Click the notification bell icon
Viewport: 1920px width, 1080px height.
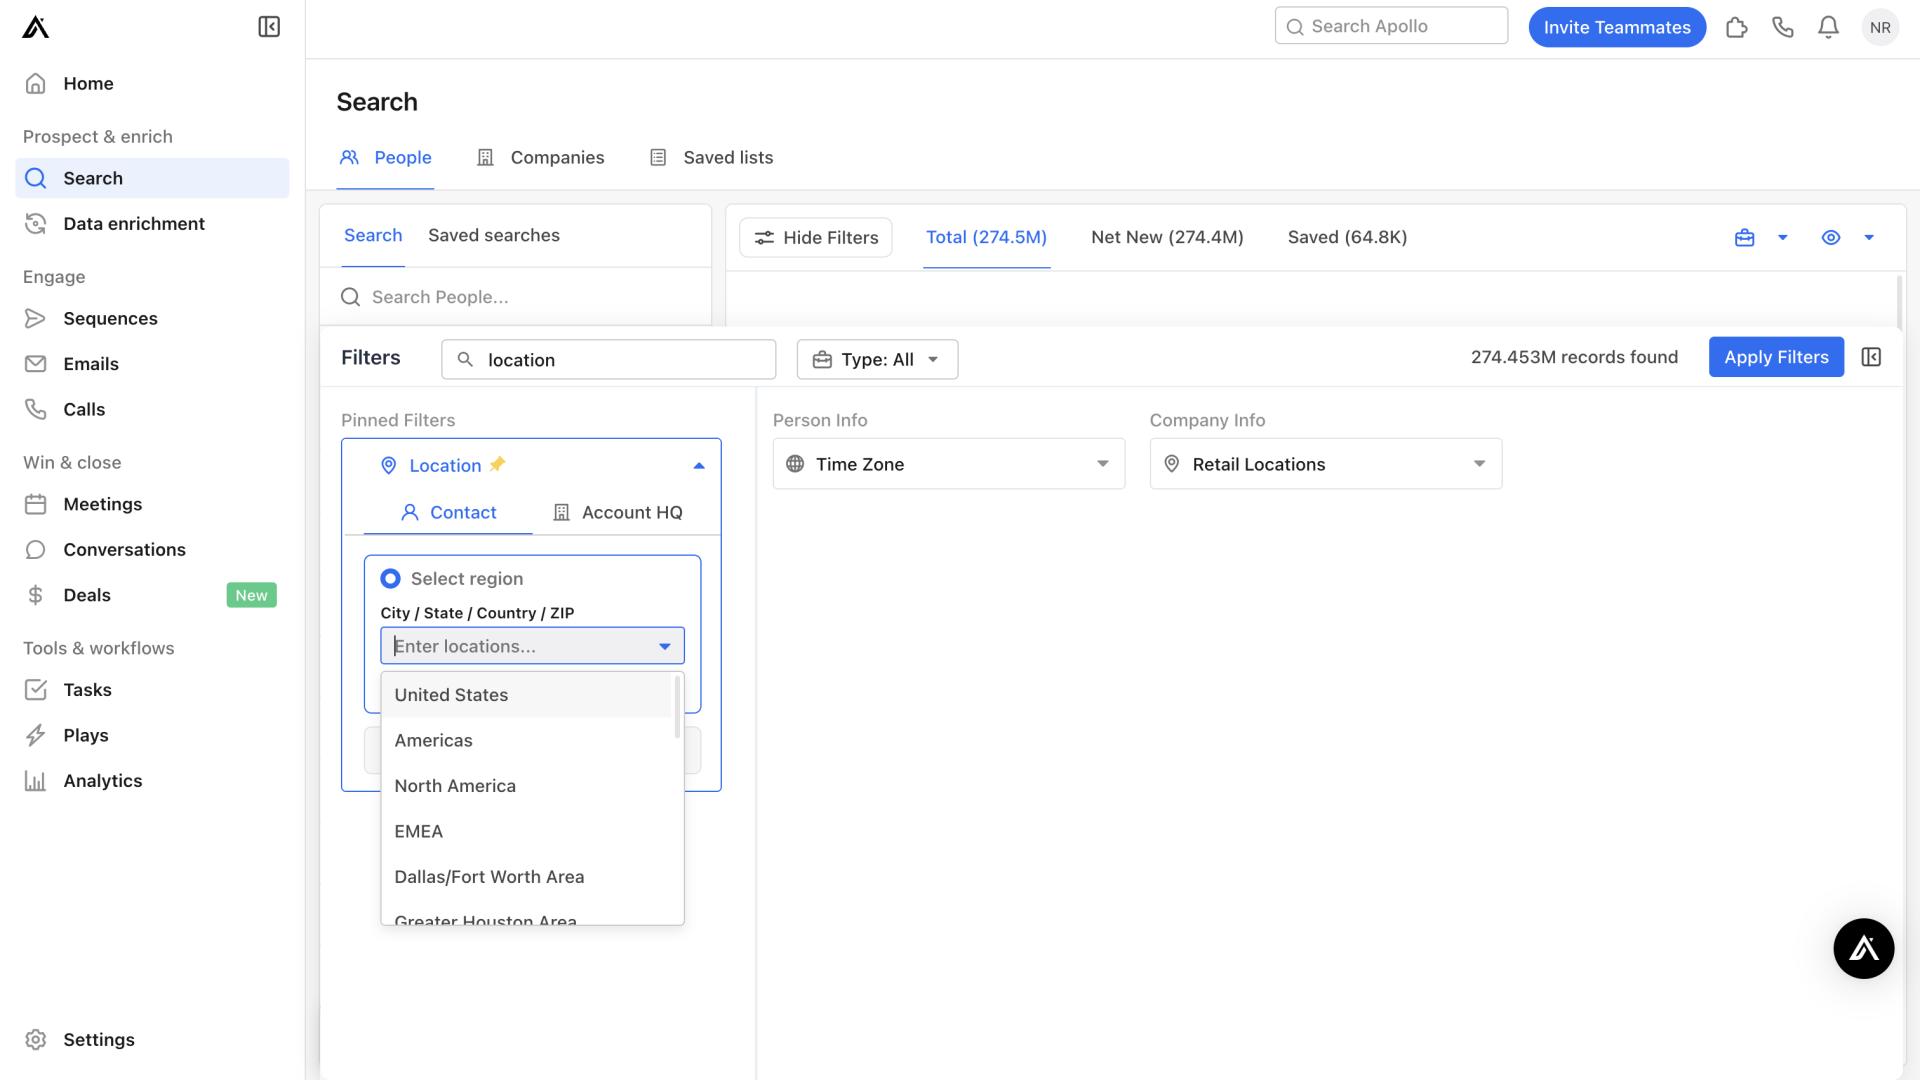point(1829,26)
